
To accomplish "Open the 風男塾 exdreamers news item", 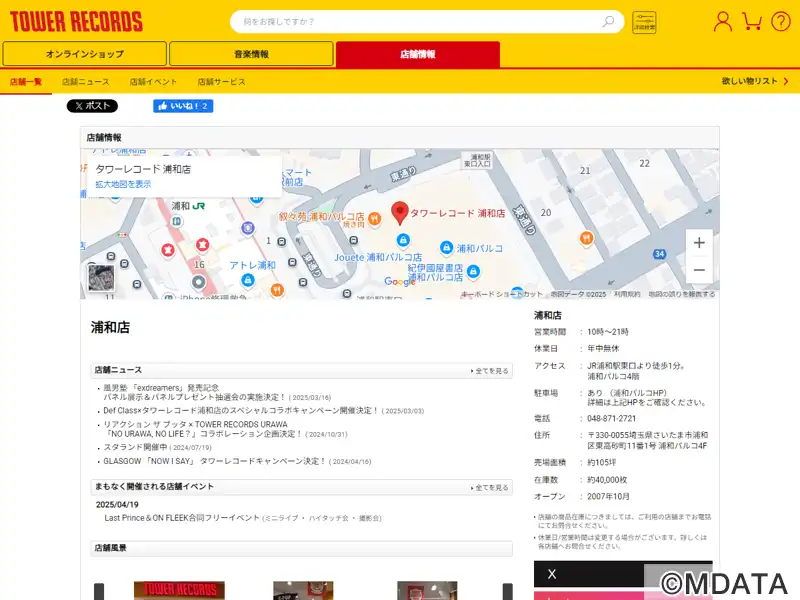I will click(217, 392).
